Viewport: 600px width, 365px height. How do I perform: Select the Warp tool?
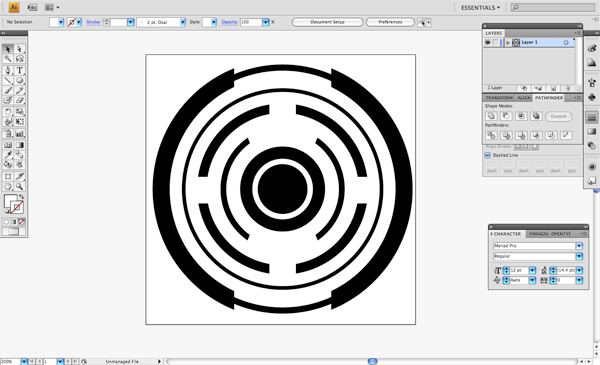[8, 122]
